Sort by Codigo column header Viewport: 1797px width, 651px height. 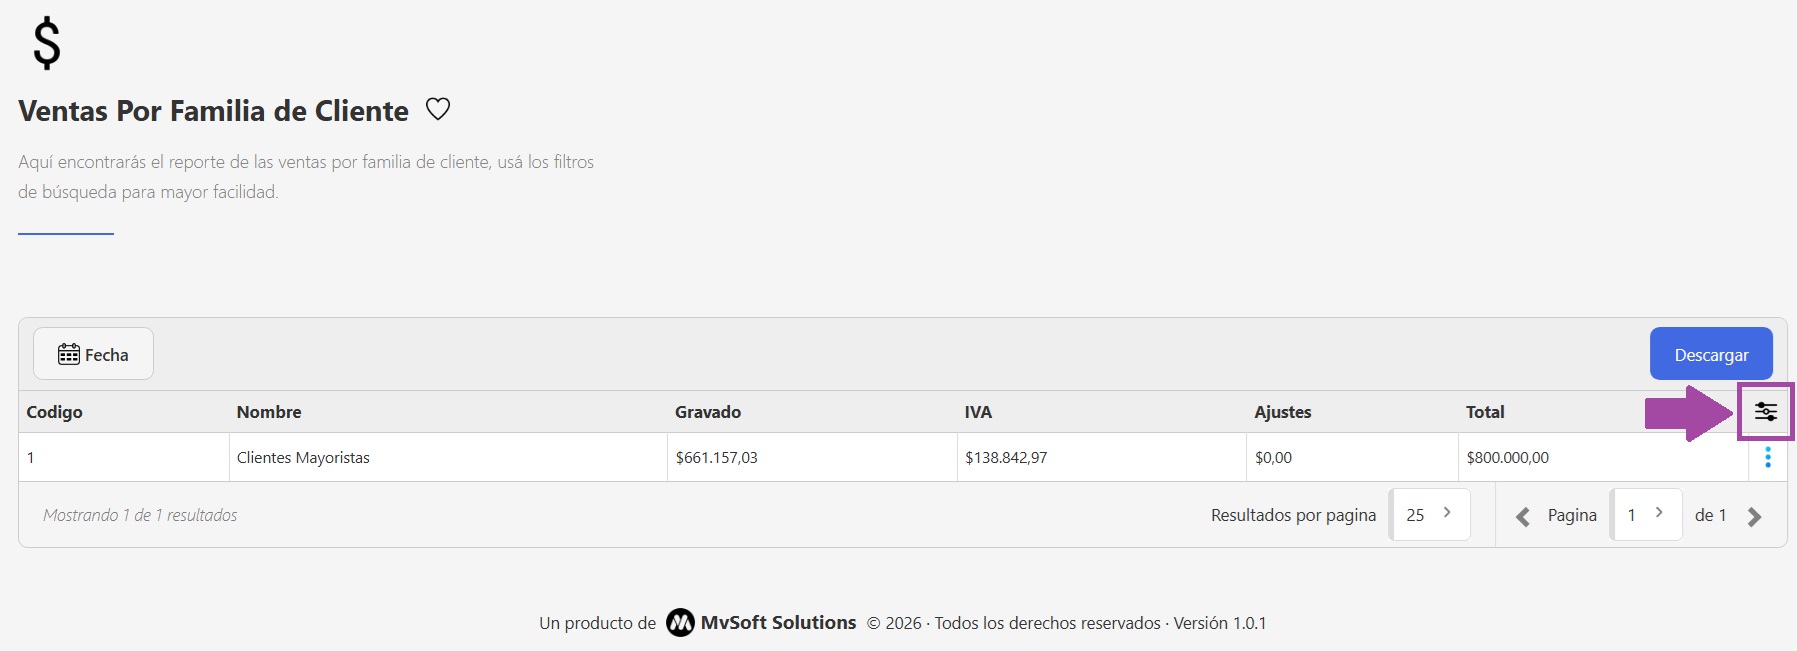click(x=55, y=412)
